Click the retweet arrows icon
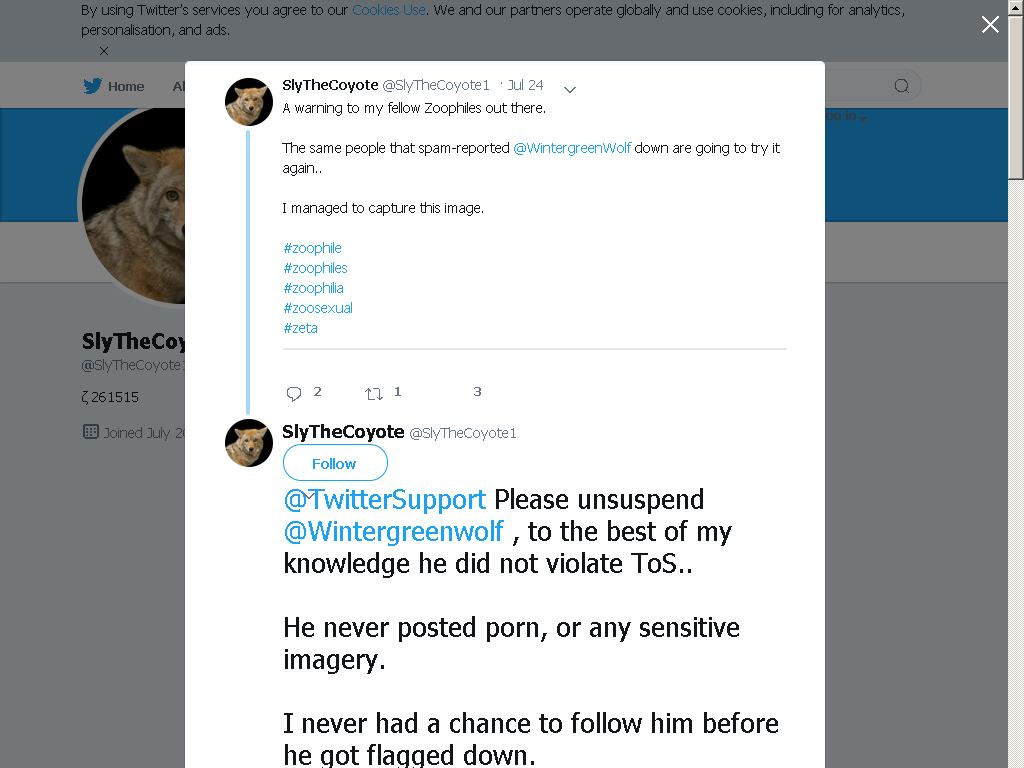This screenshot has width=1024, height=768. pos(374,393)
